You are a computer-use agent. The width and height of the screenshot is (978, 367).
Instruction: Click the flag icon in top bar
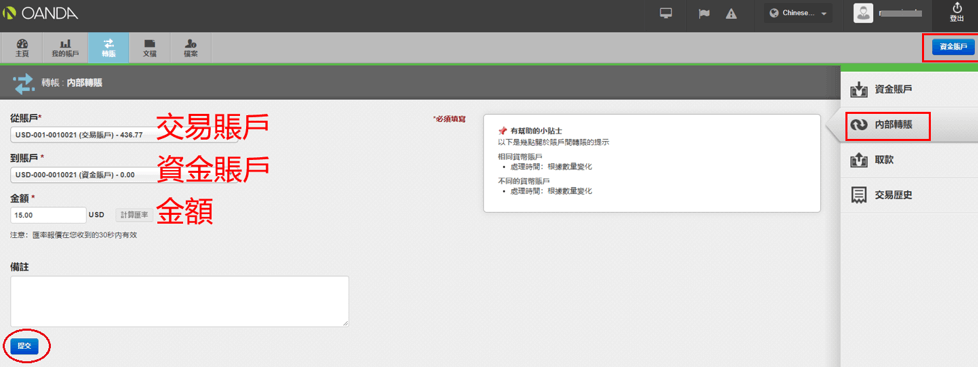pos(704,14)
